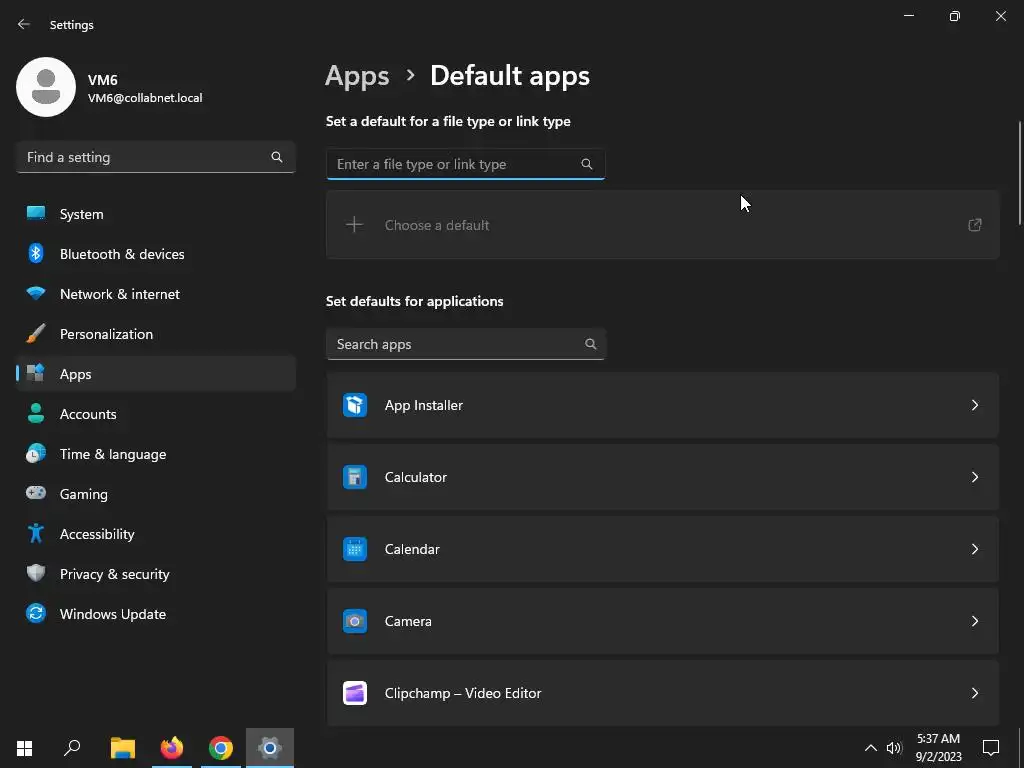1024x768 pixels.
Task: Show hidden system tray icons
Action: click(870, 748)
